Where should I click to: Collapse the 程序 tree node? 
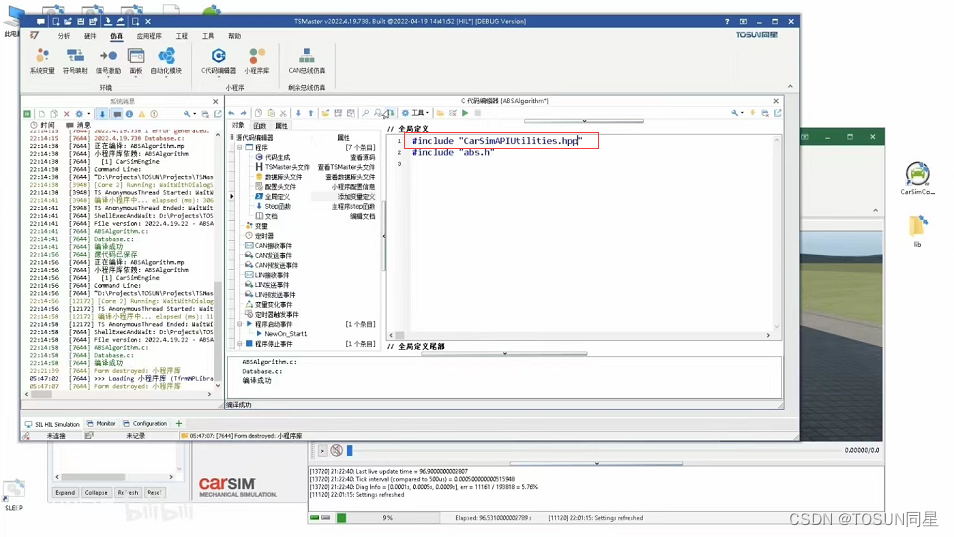[240, 148]
